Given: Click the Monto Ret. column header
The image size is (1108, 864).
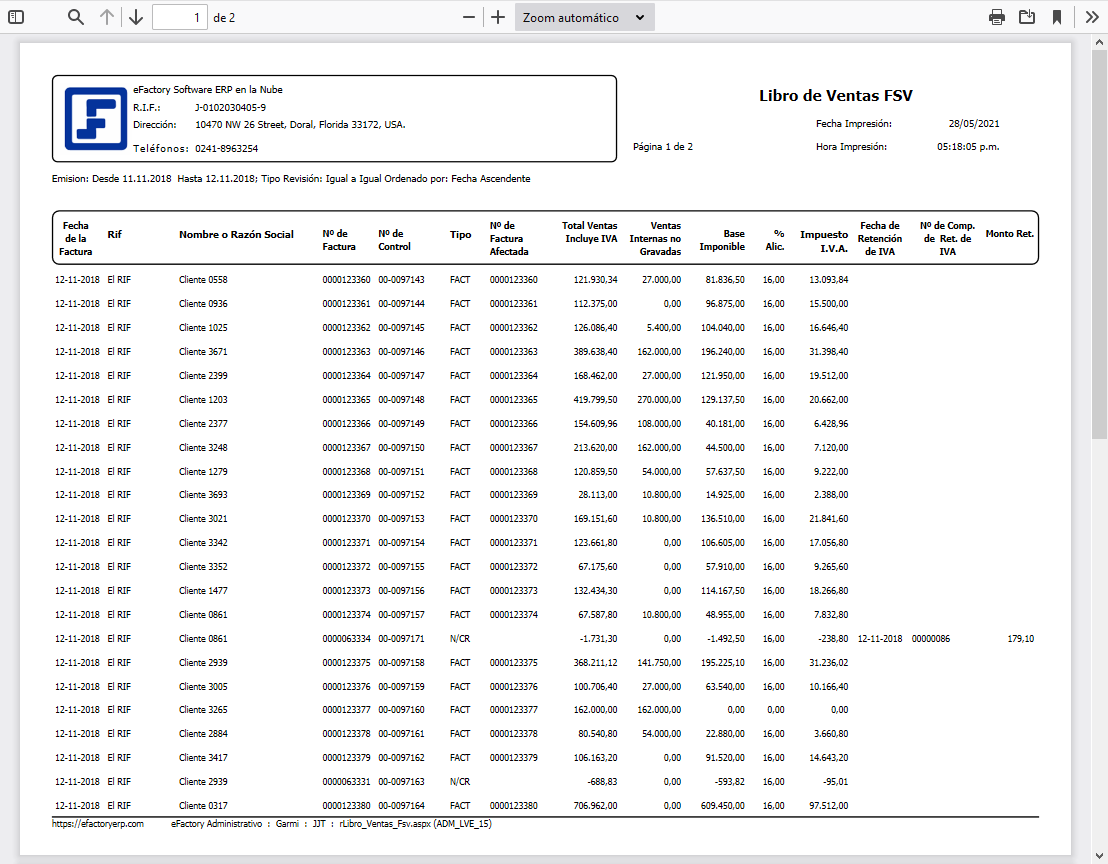Looking at the screenshot, I should [1009, 234].
